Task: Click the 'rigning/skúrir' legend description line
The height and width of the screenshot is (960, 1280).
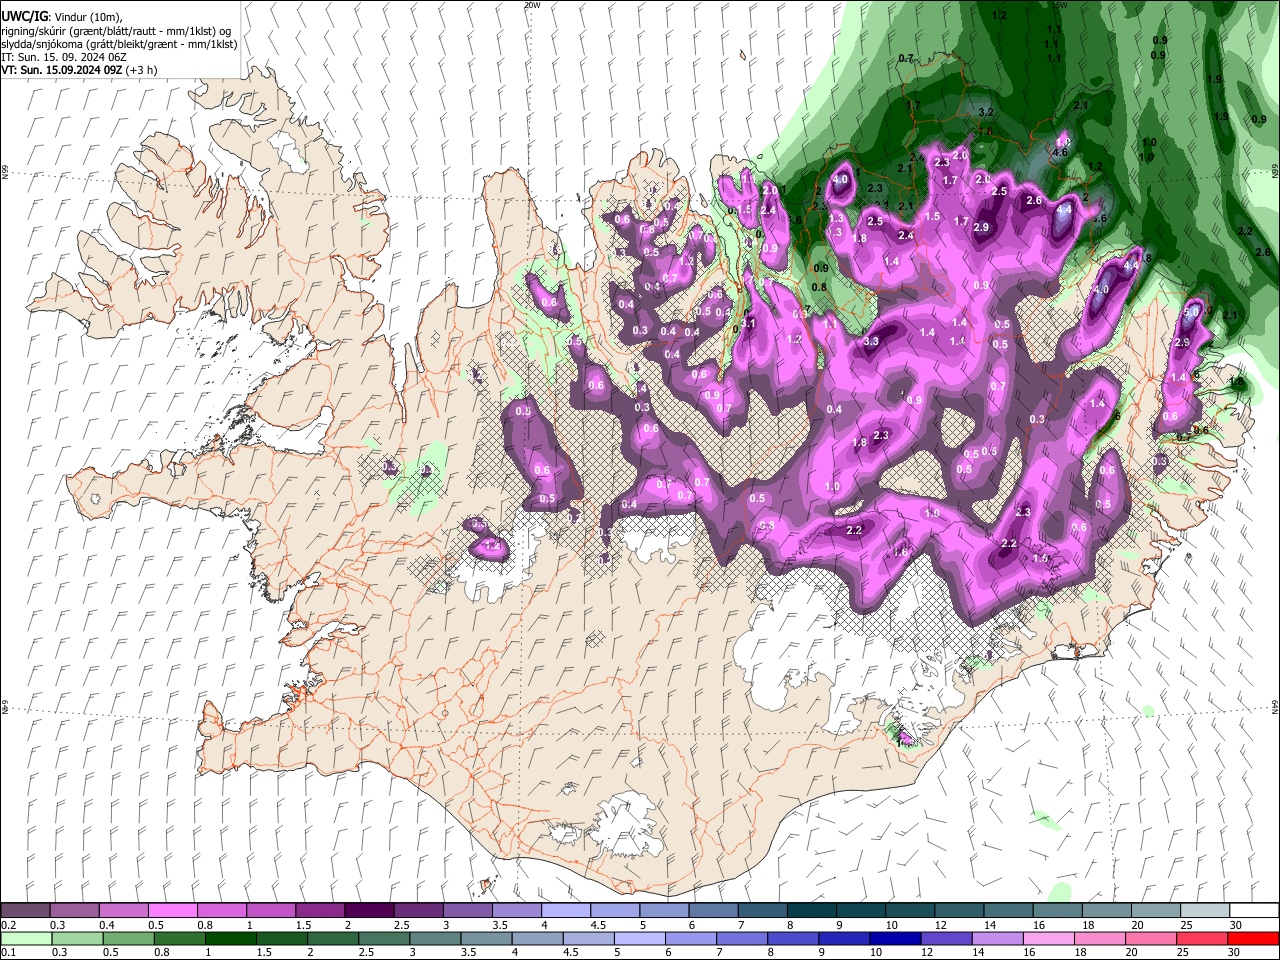Action: 116,31
